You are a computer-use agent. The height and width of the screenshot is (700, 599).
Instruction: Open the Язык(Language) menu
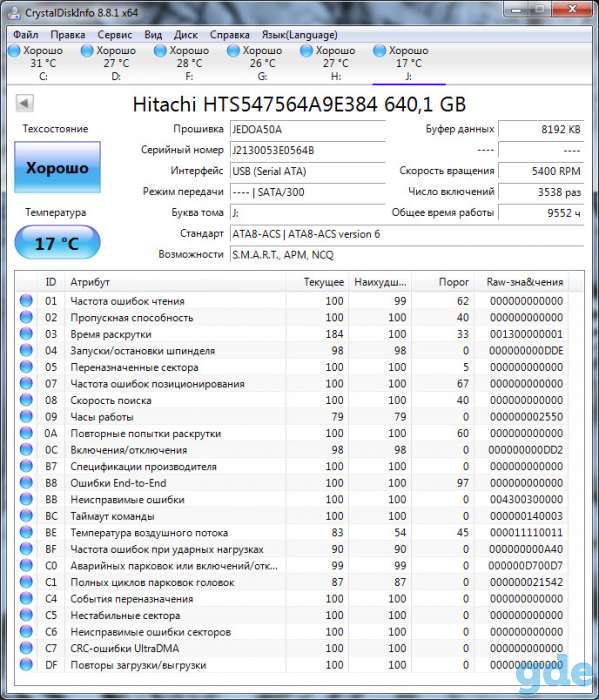(x=300, y=35)
